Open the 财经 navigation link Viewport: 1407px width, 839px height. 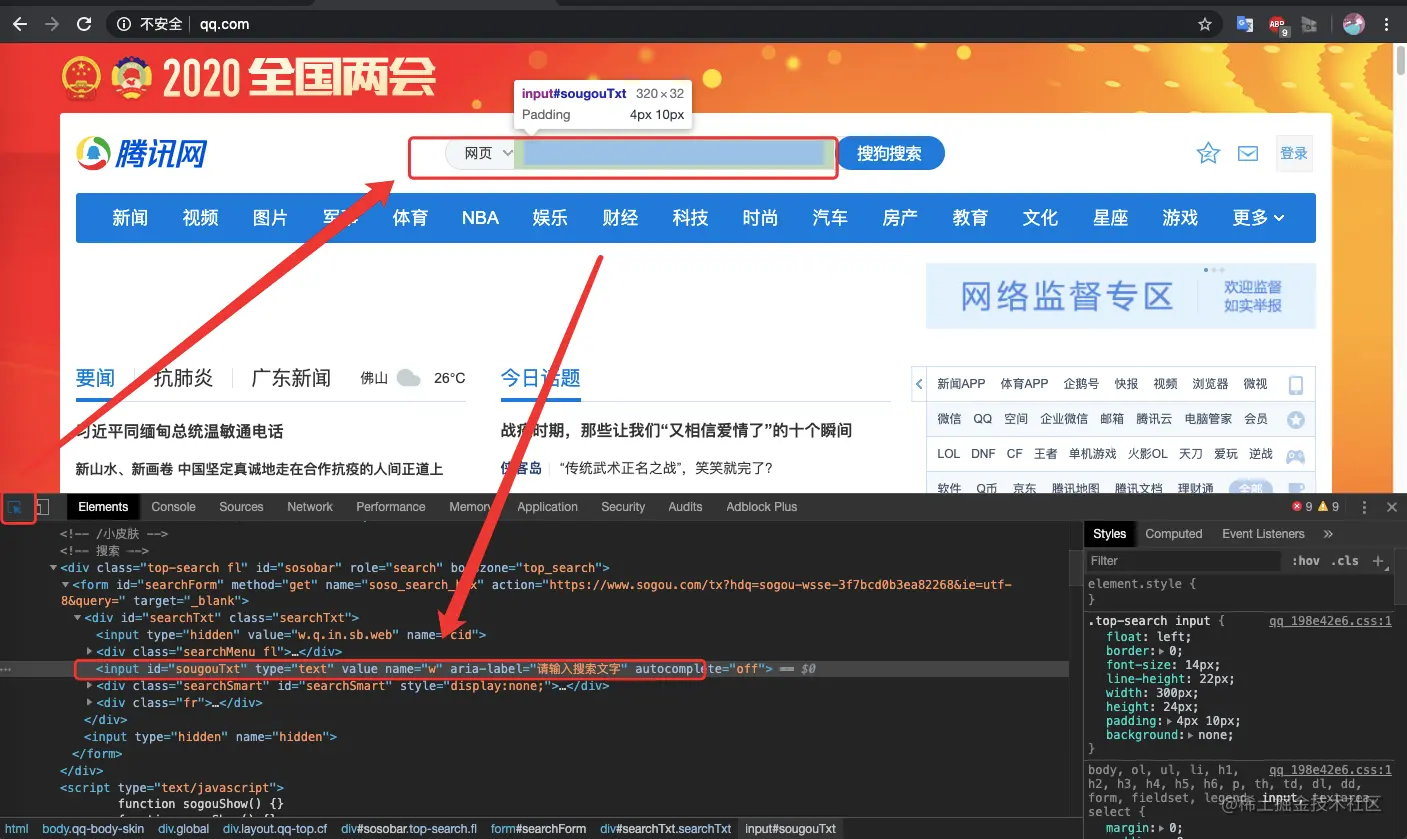point(620,218)
